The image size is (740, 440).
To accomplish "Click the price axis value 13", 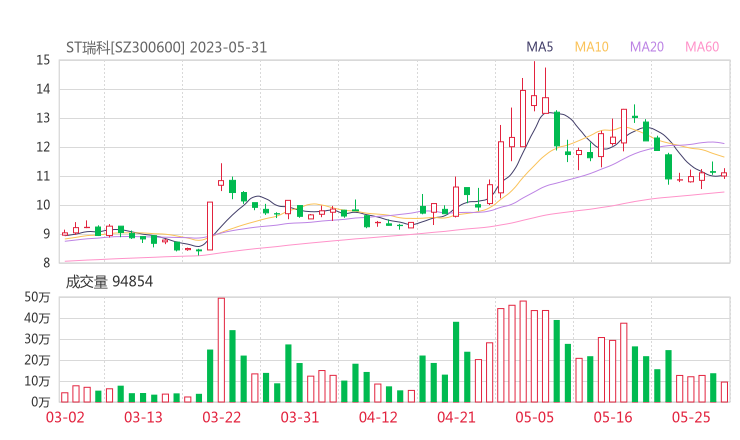I will tap(43, 118).
